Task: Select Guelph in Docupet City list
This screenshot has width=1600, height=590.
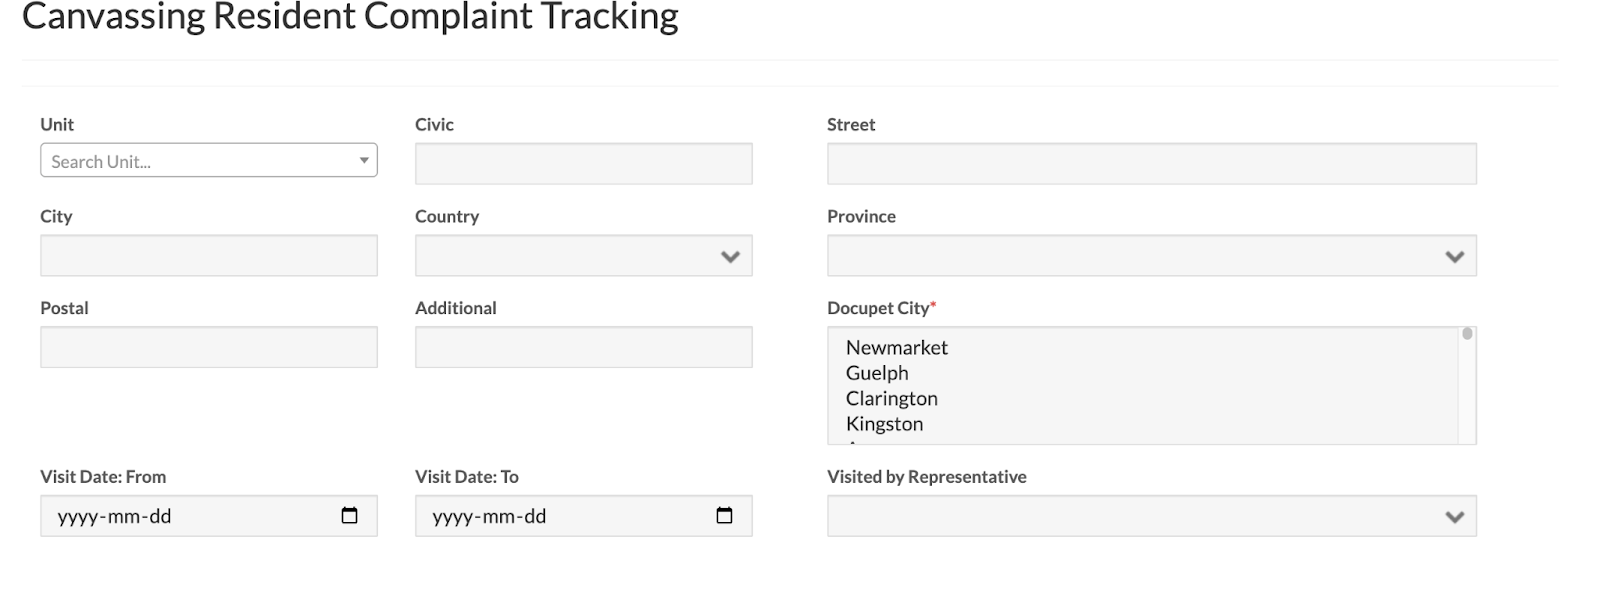Action: 877,373
